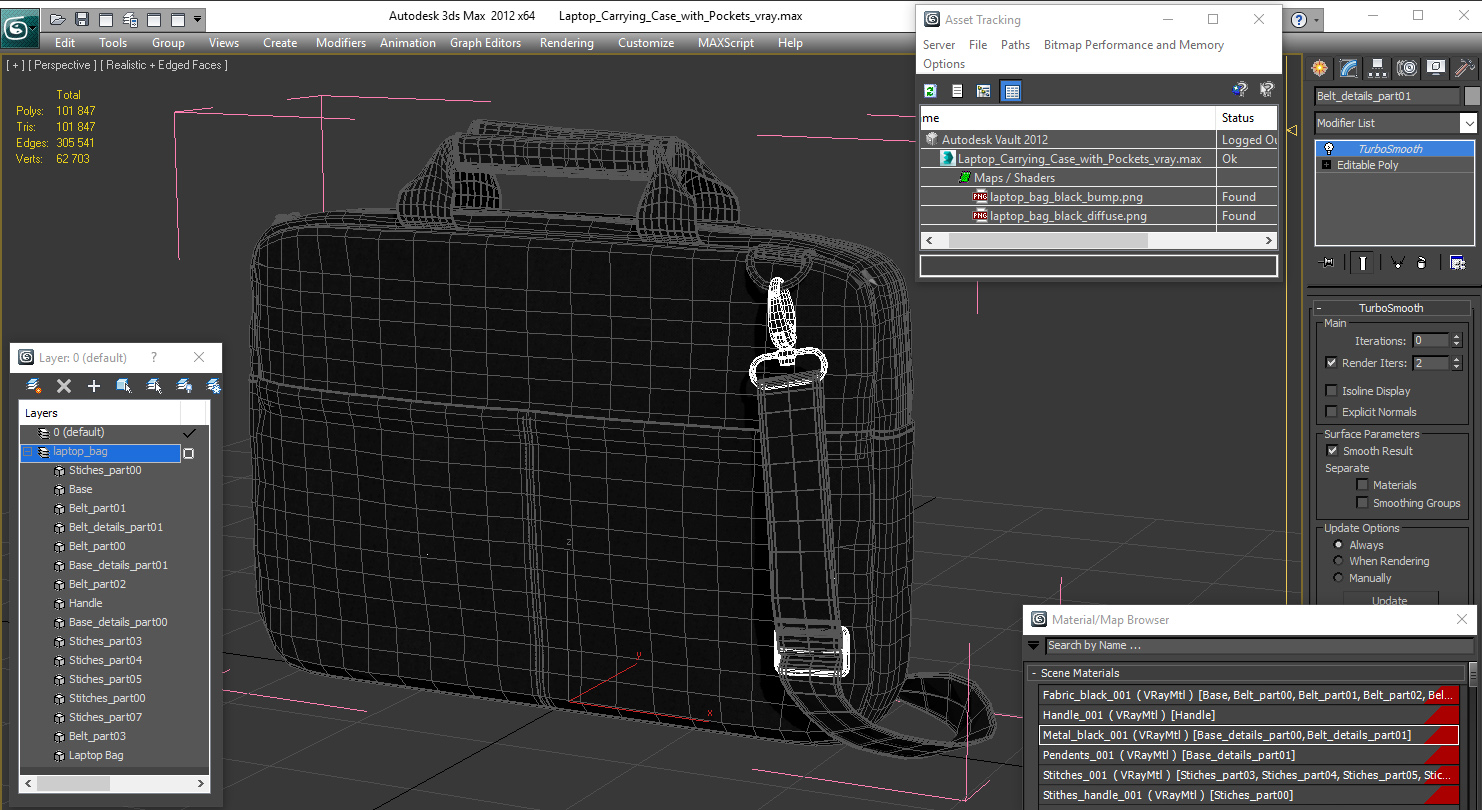Click the viewport [+] menu label
The image size is (1482, 810).
tap(15, 65)
